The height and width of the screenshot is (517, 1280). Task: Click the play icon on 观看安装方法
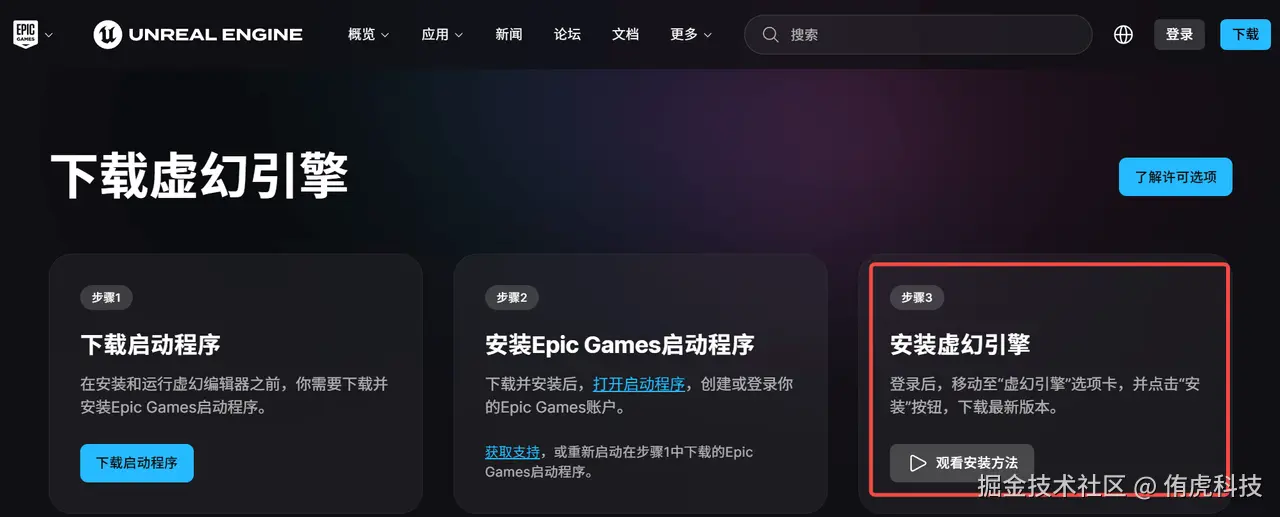pos(917,463)
